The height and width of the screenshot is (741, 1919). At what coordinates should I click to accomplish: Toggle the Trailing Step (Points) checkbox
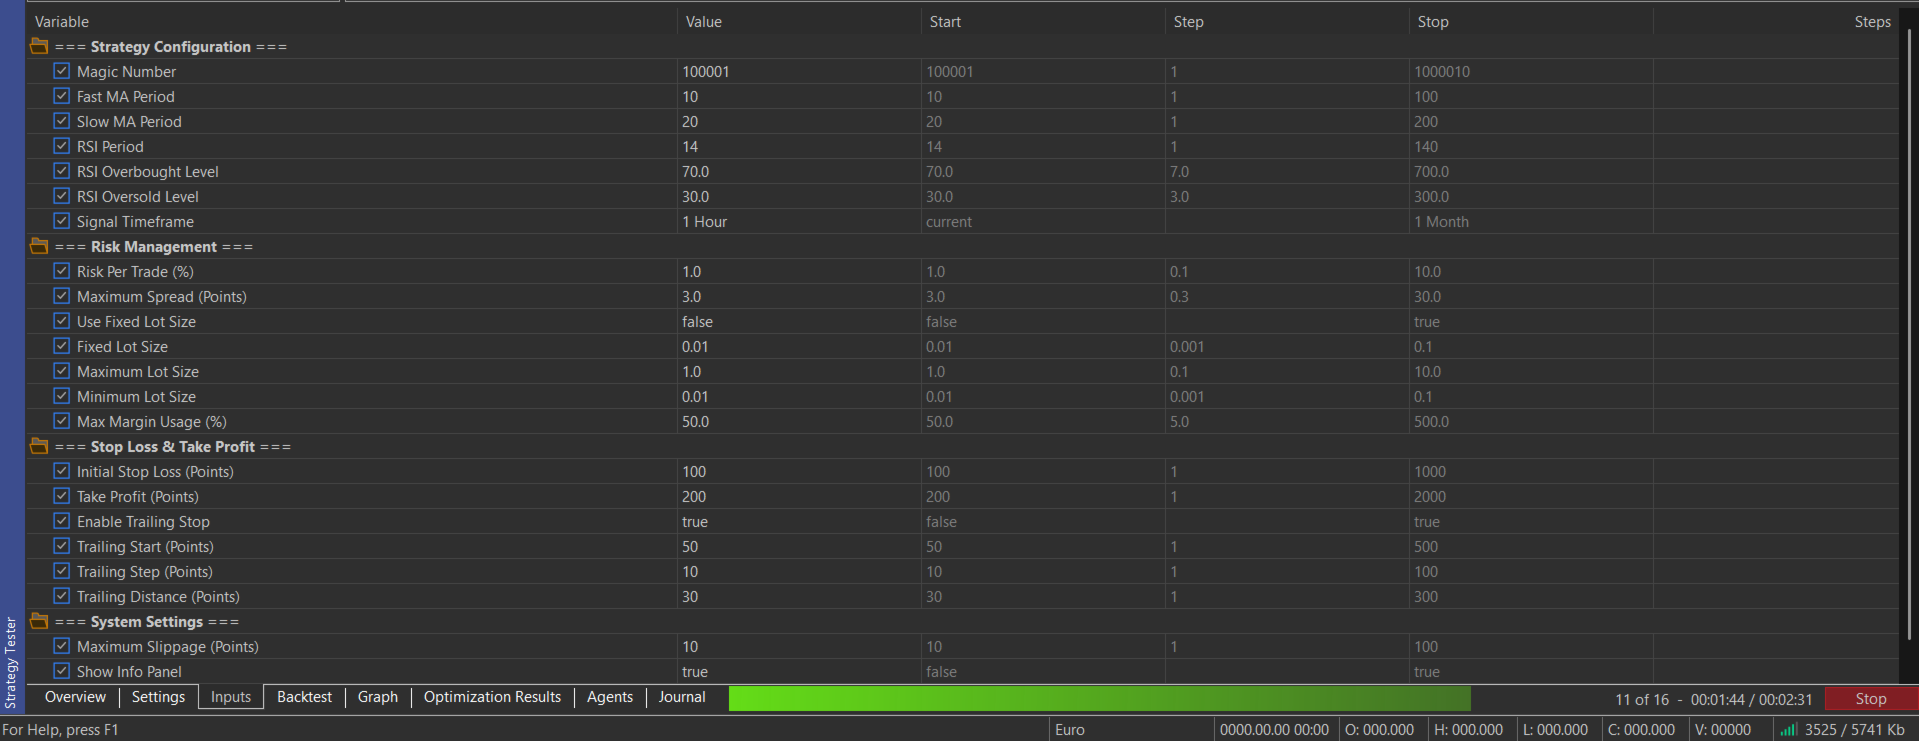62,571
